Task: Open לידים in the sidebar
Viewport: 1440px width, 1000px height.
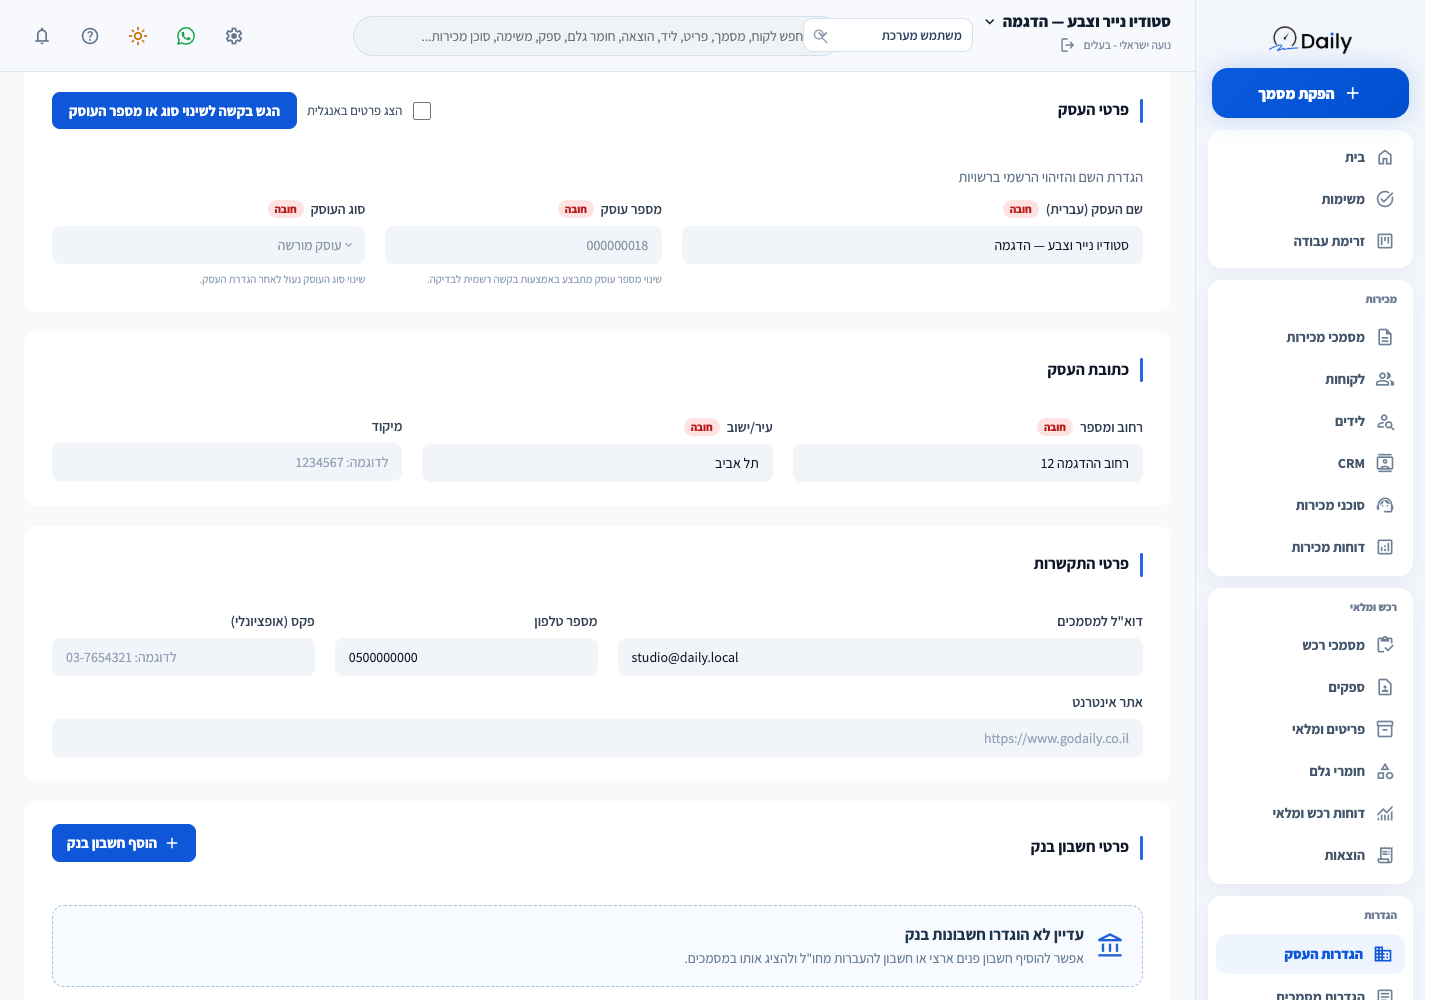Action: pyautogui.click(x=1310, y=421)
